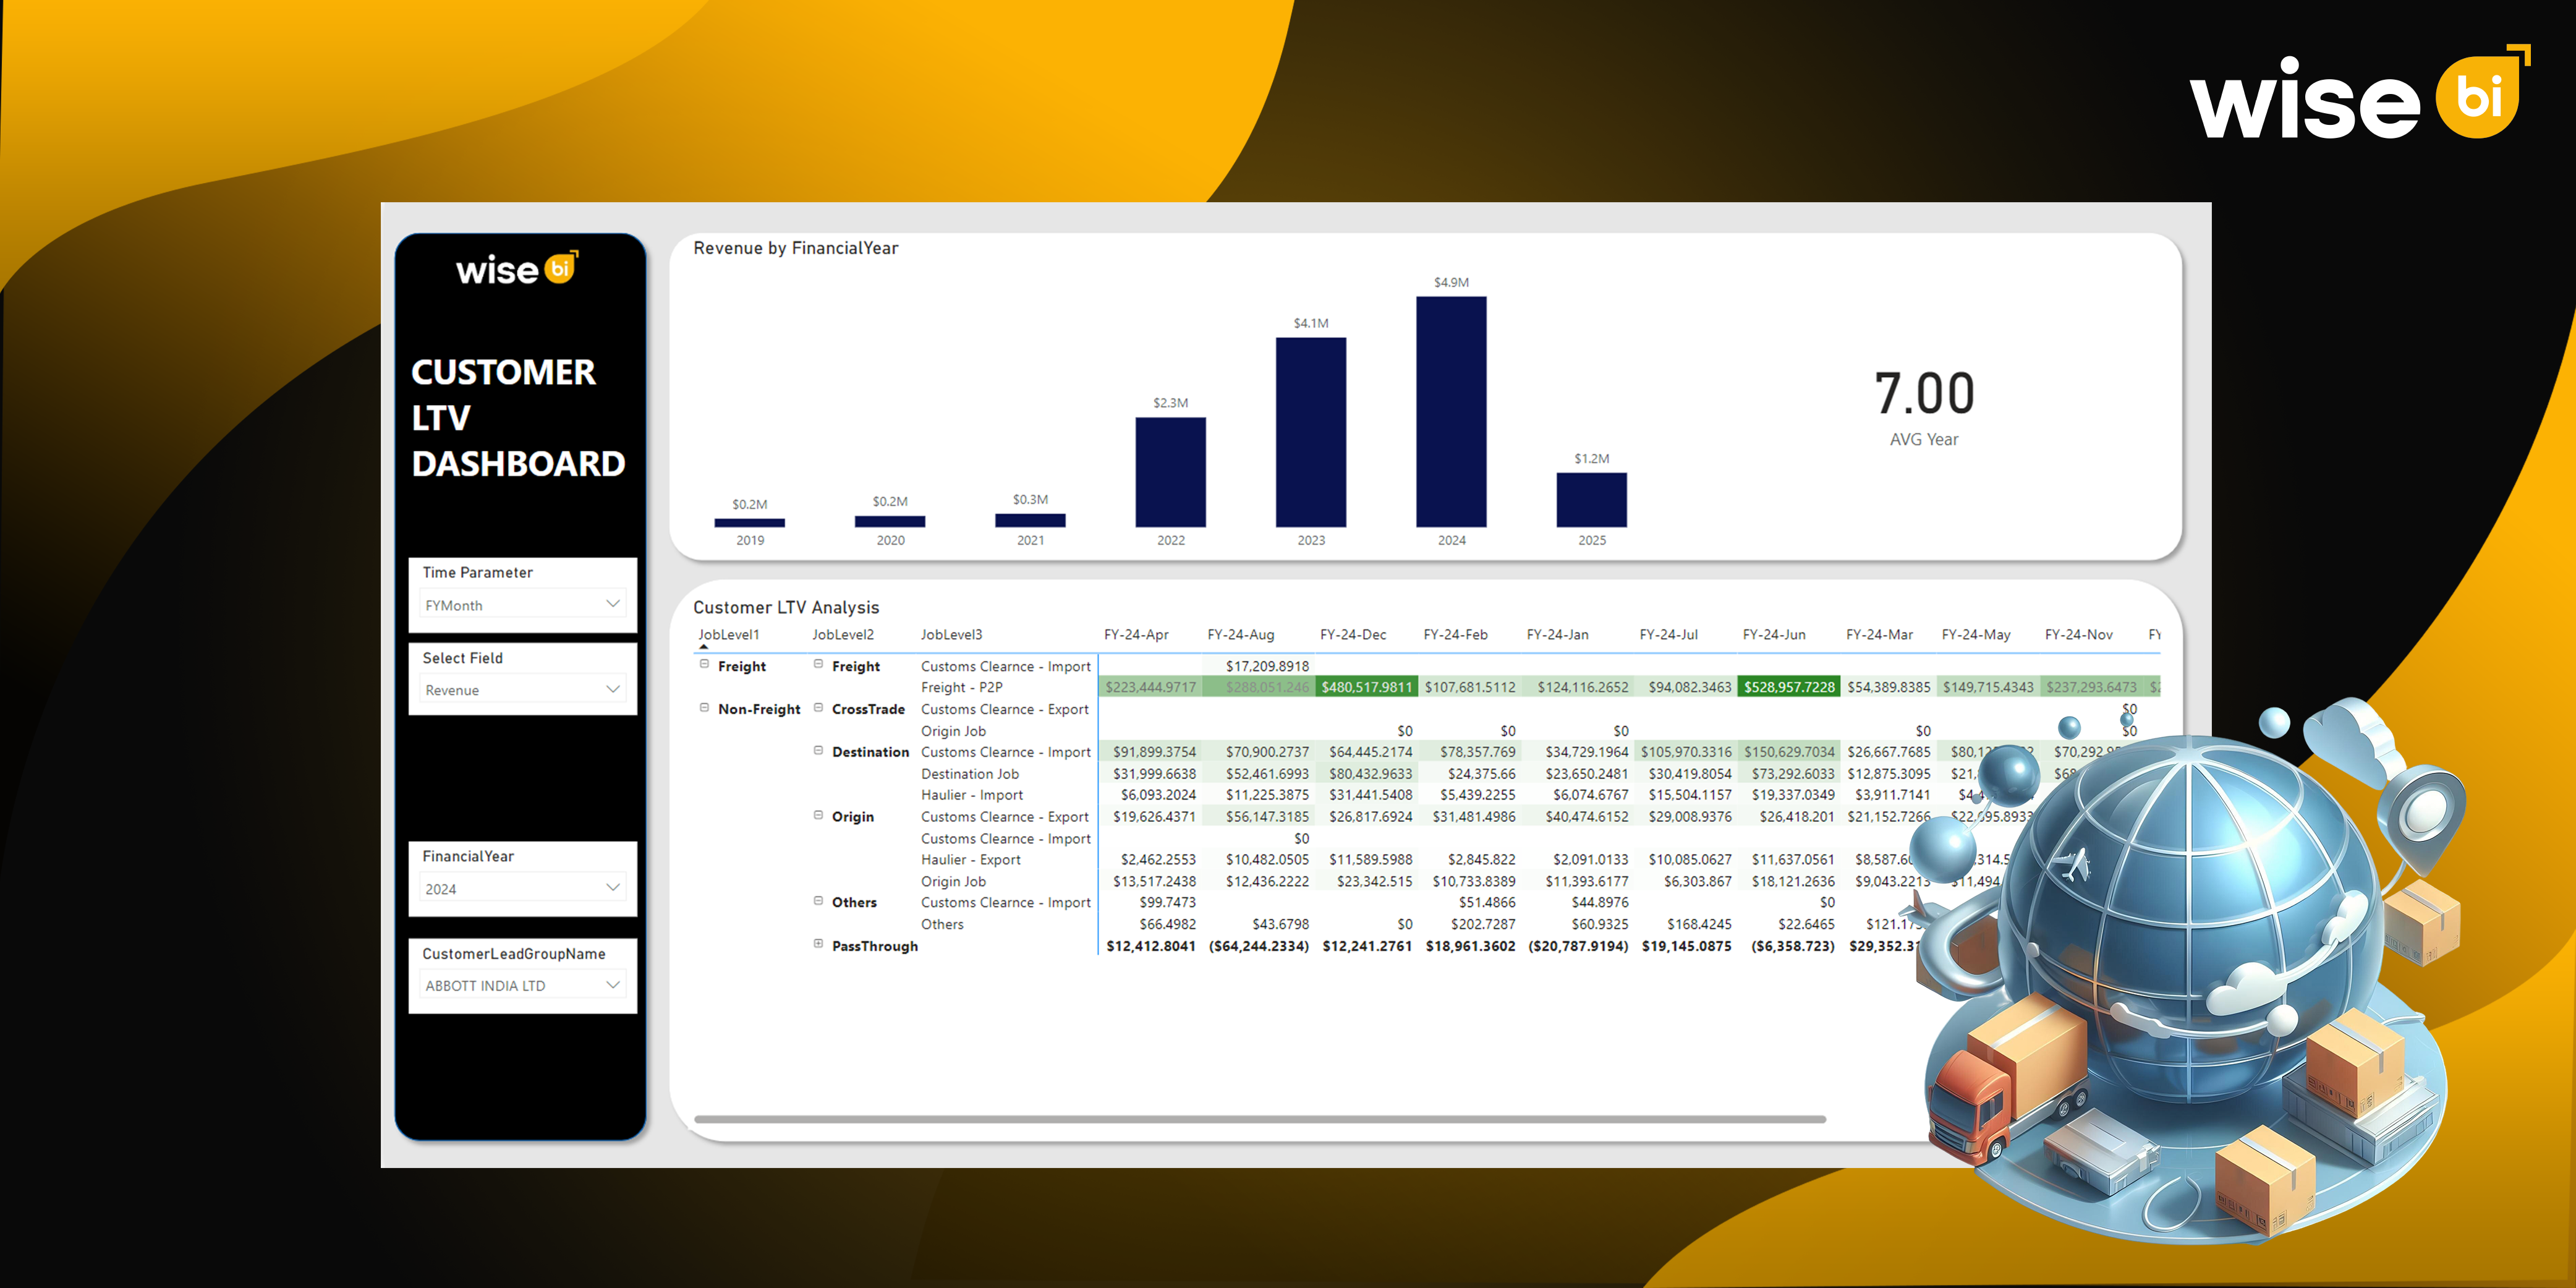Click the 2023 revenue bar
The image size is (2576, 1288).
pyautogui.click(x=1310, y=432)
